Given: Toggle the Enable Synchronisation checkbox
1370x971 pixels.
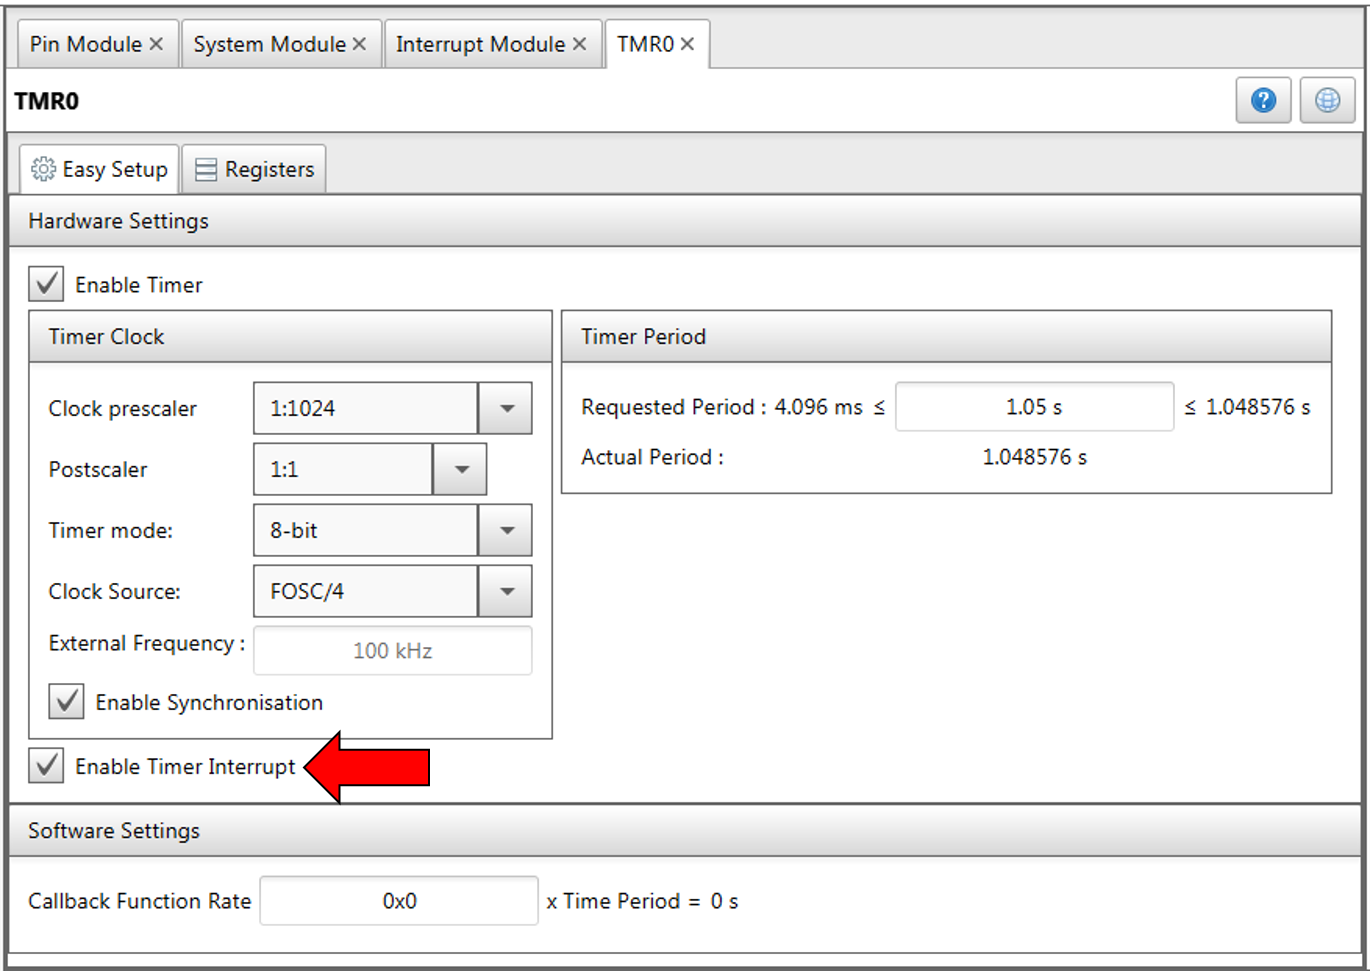Looking at the screenshot, I should 66,702.
